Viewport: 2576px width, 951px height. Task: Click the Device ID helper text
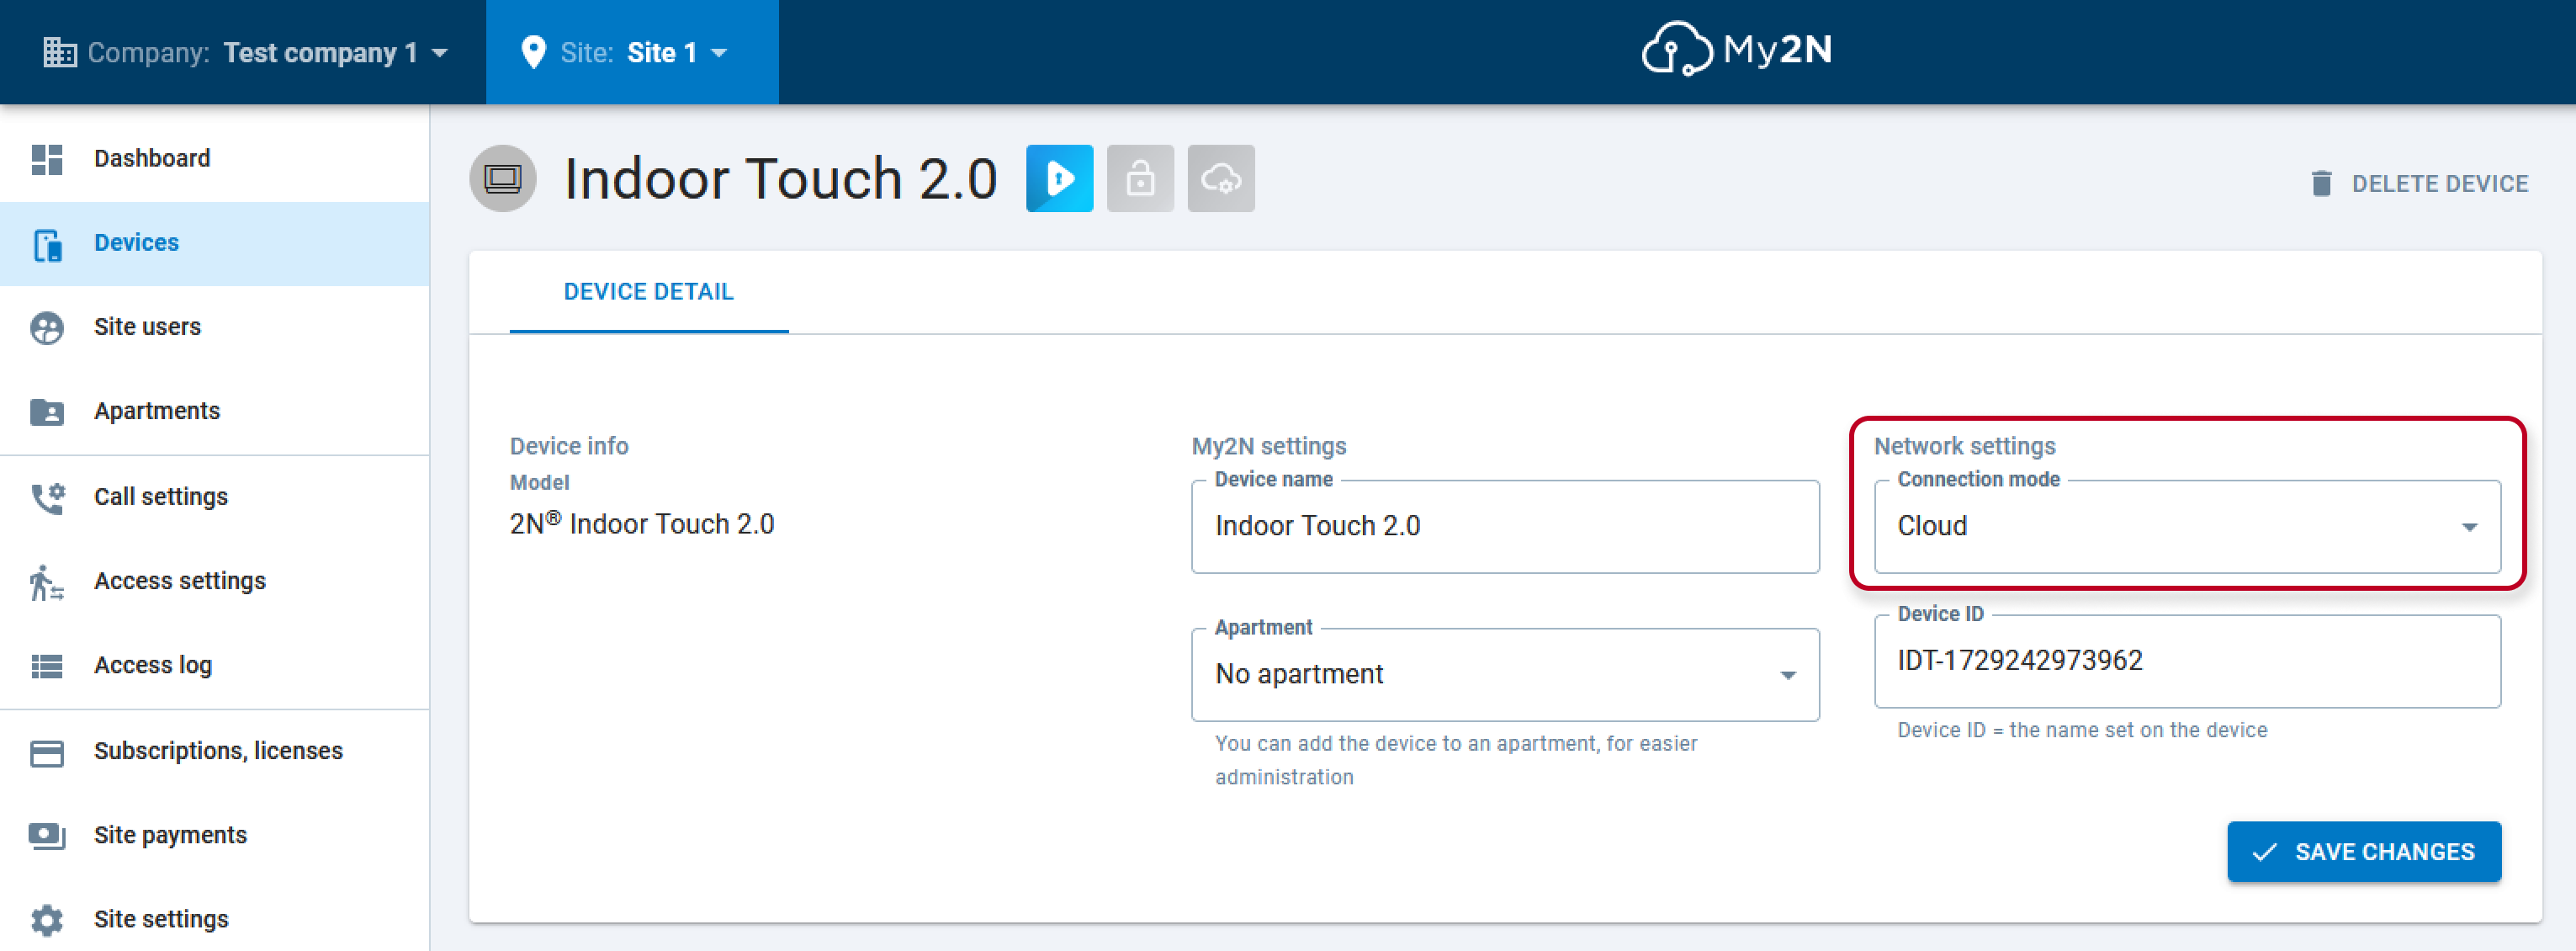(x=2082, y=731)
